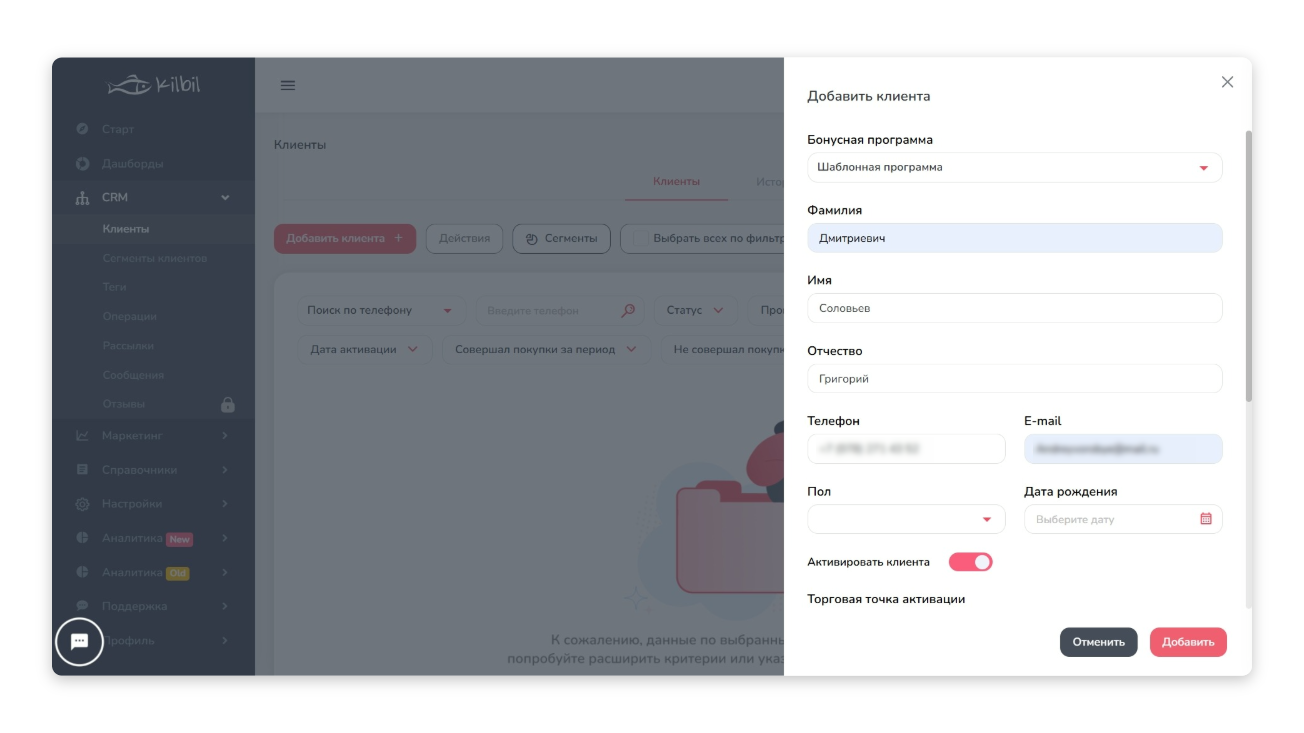Click the magnifier icon in phone search
1304x733 pixels.
[628, 310]
